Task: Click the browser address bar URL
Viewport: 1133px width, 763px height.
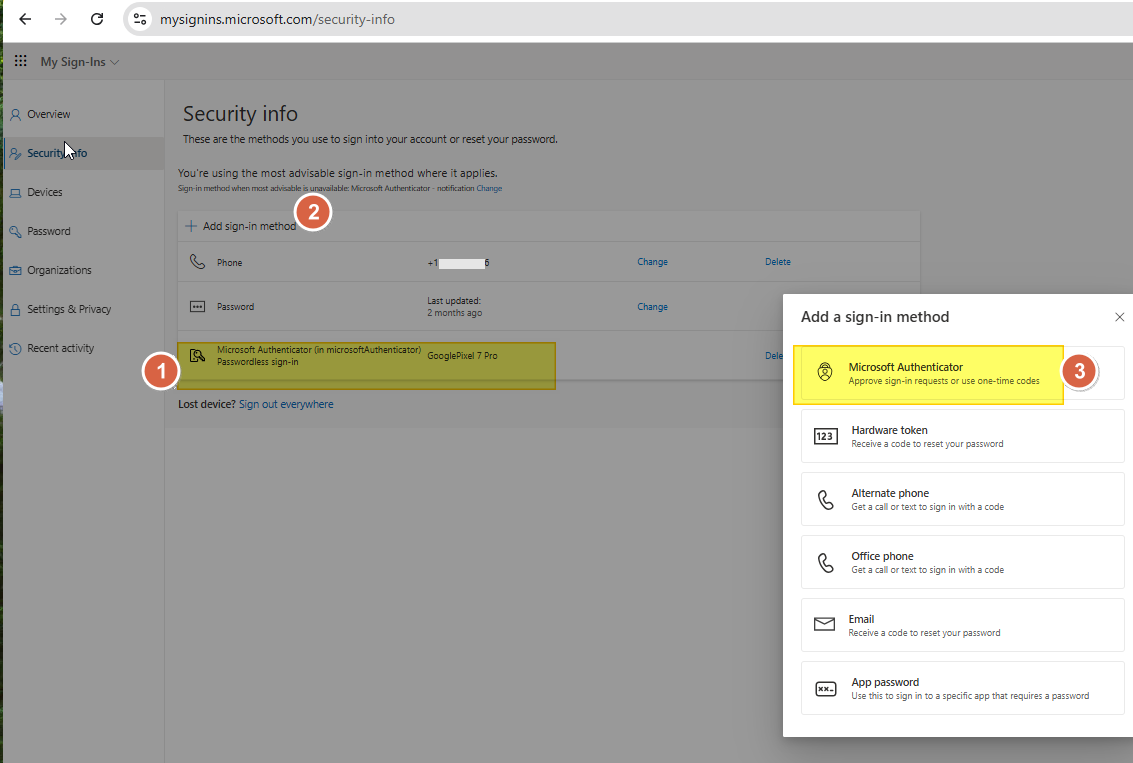Action: [x=277, y=20]
